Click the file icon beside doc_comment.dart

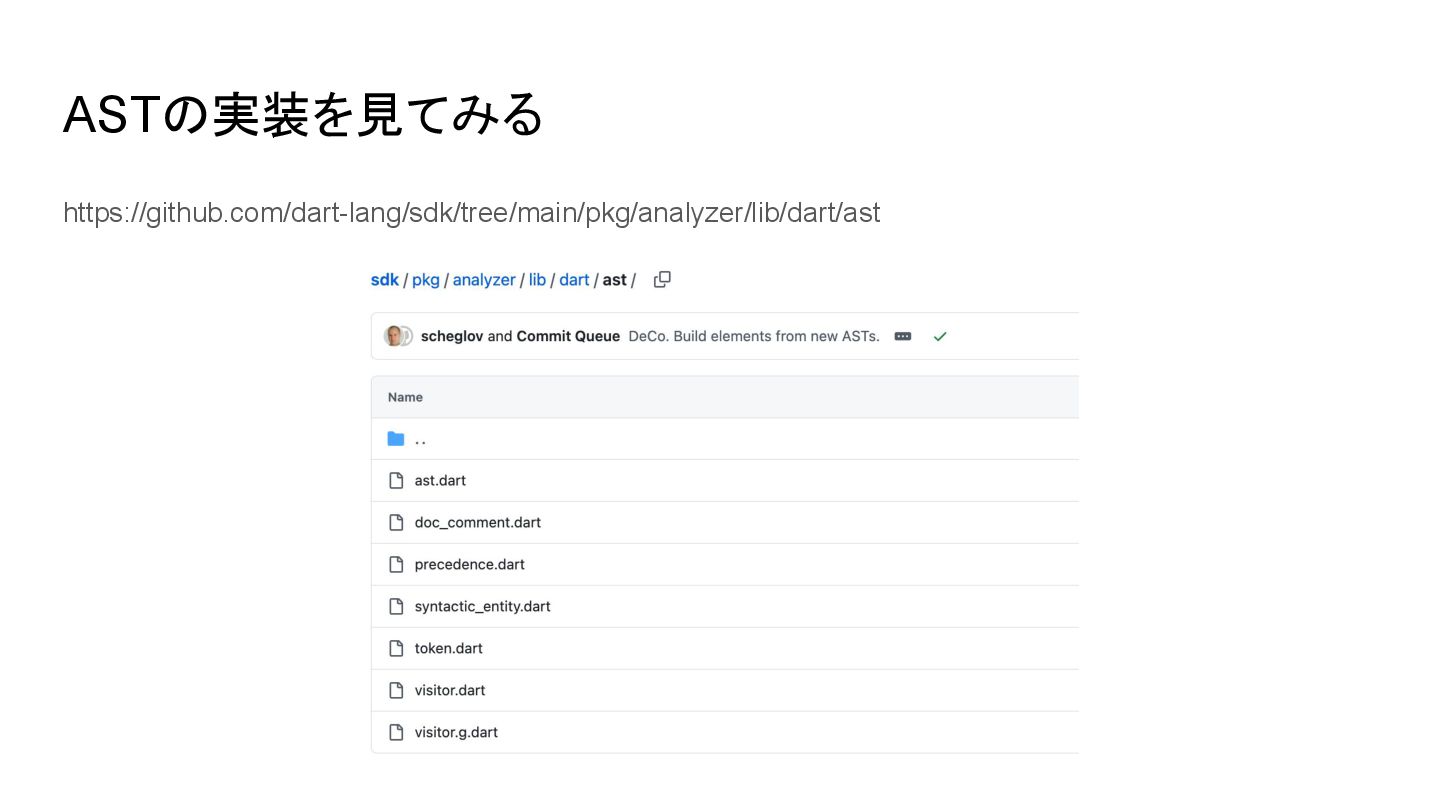click(x=396, y=523)
